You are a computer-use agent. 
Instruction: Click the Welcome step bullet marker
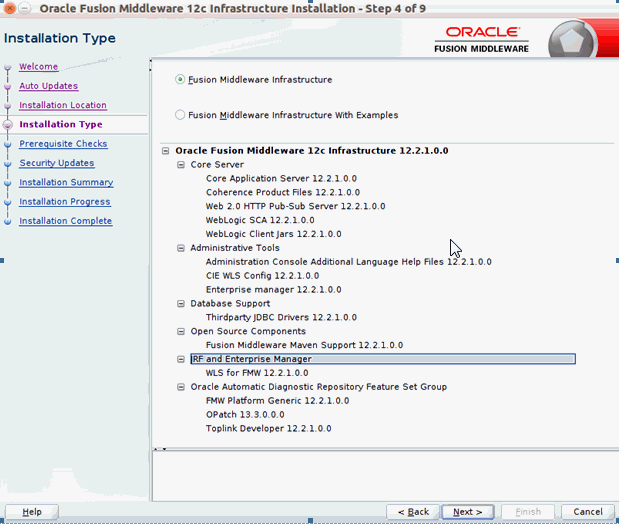[8, 68]
